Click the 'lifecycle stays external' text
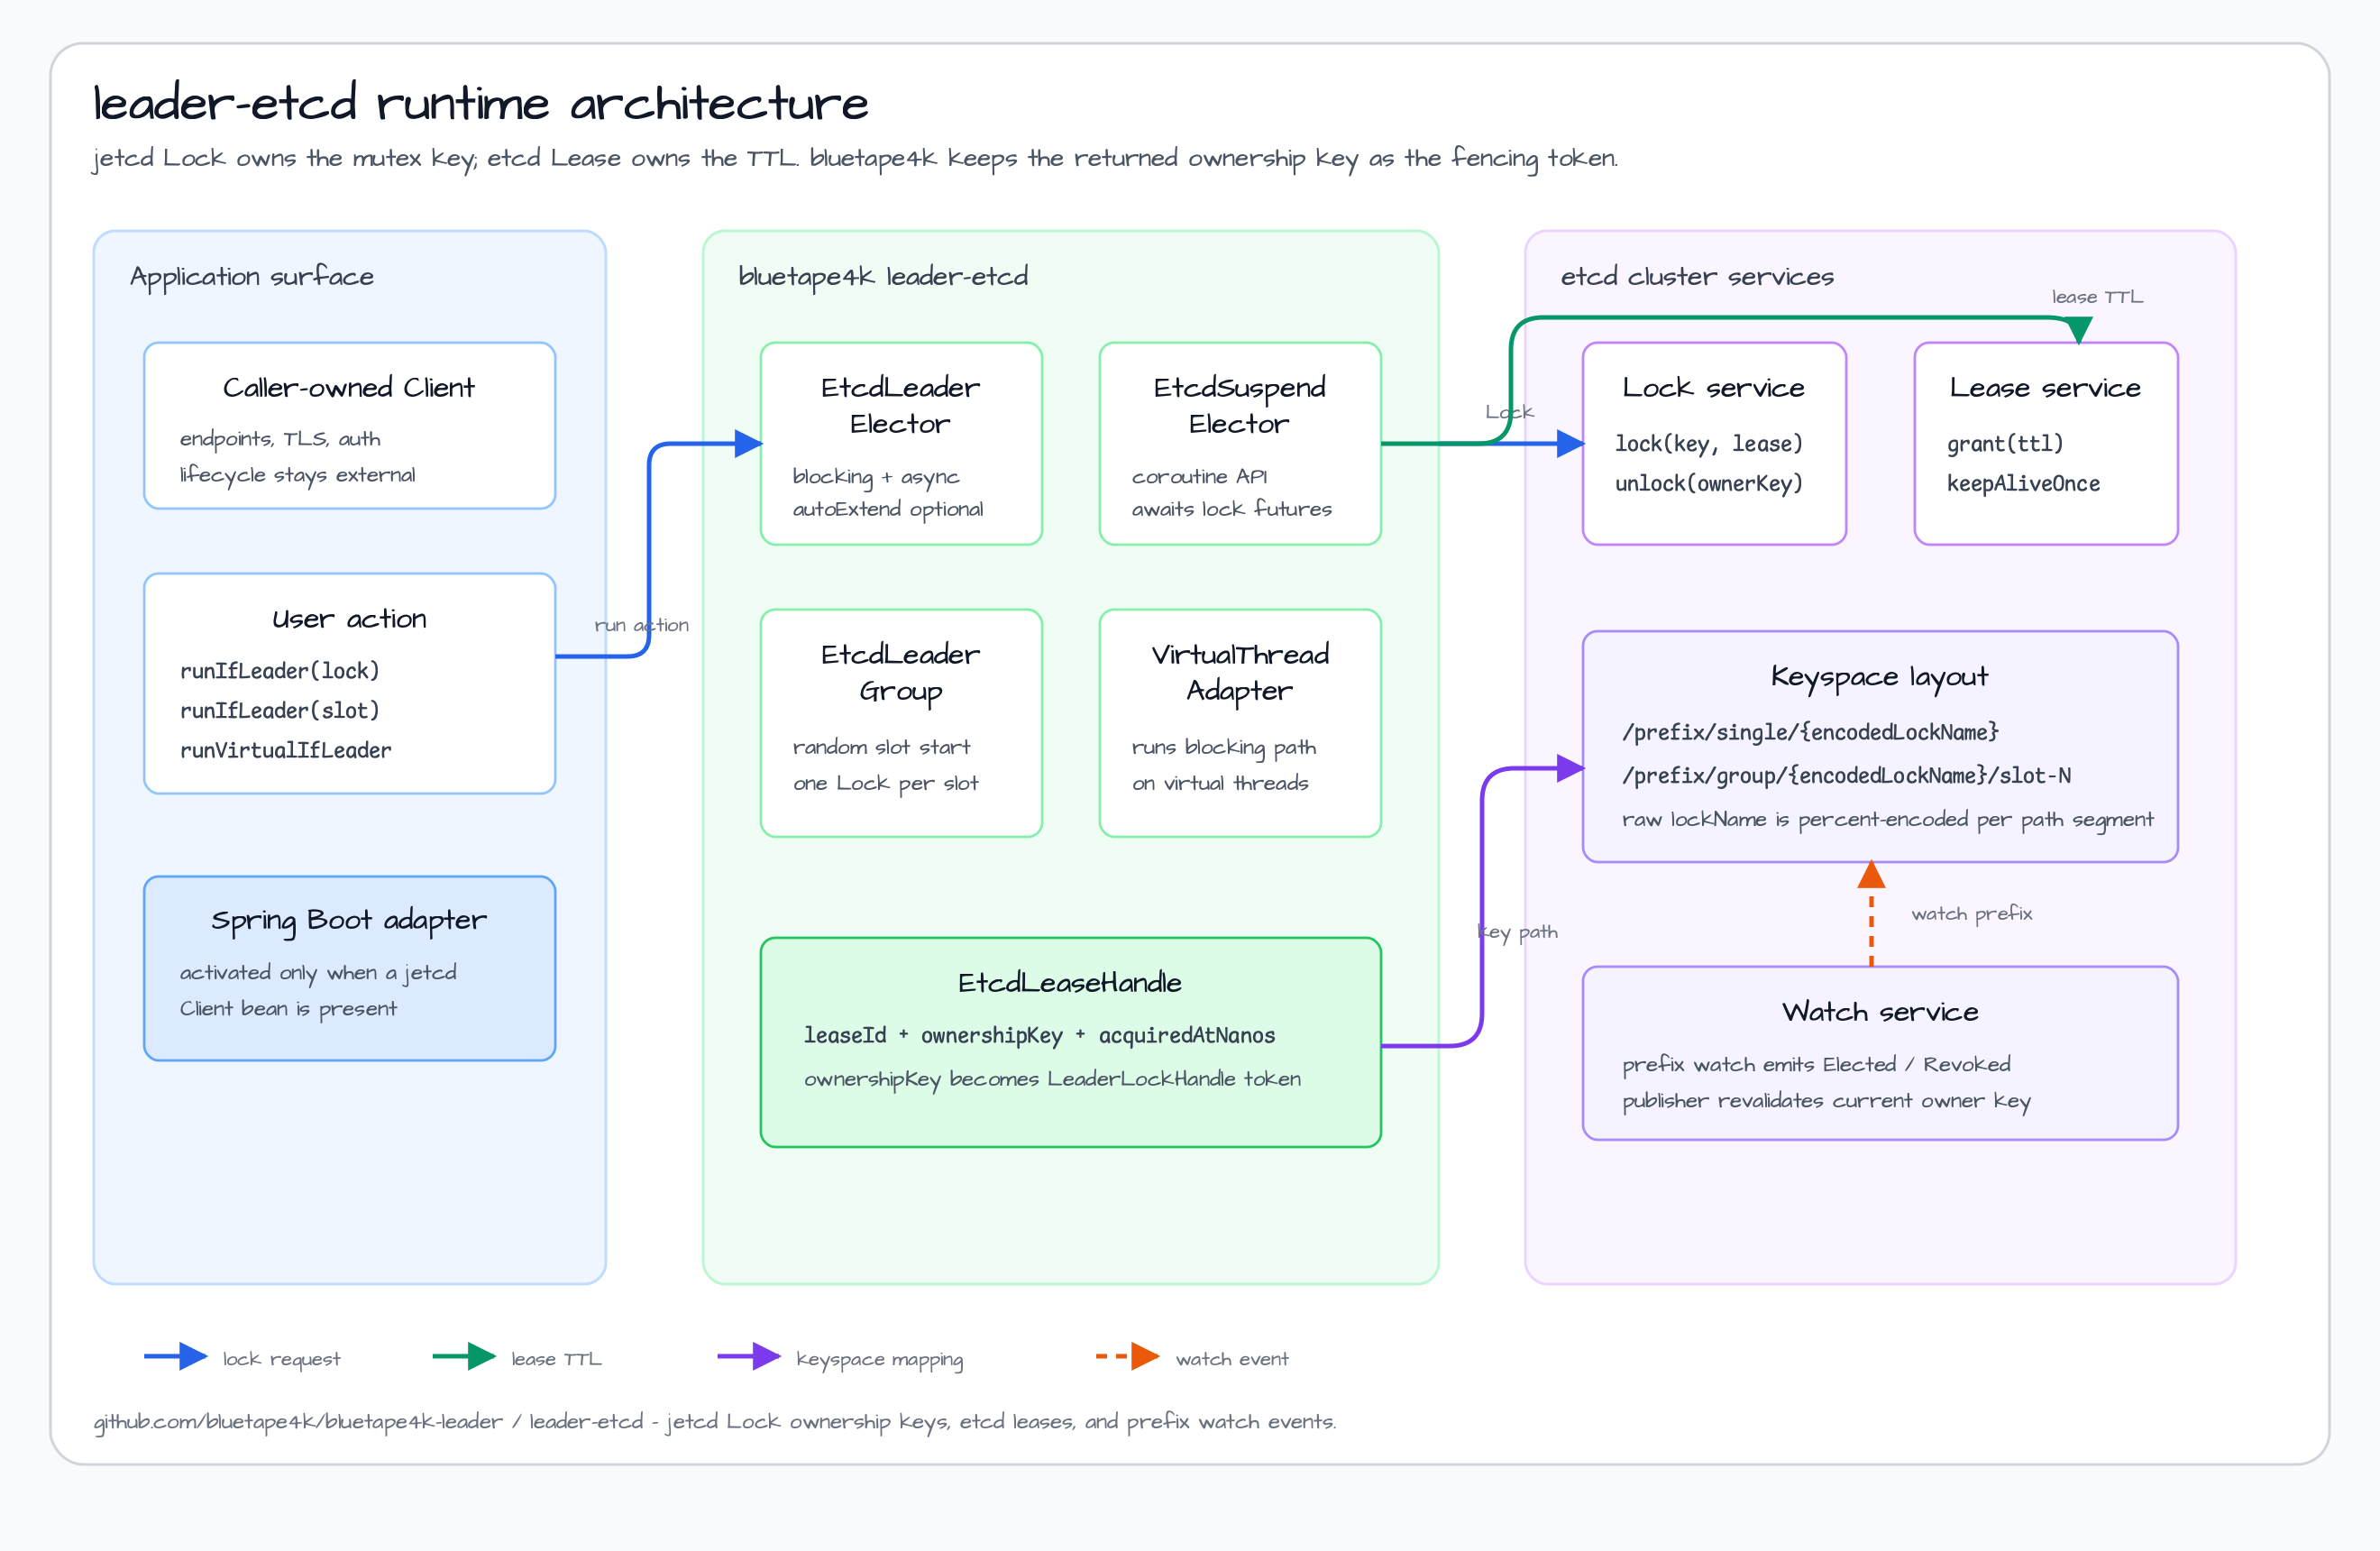The width and height of the screenshot is (2380, 1551). (297, 474)
